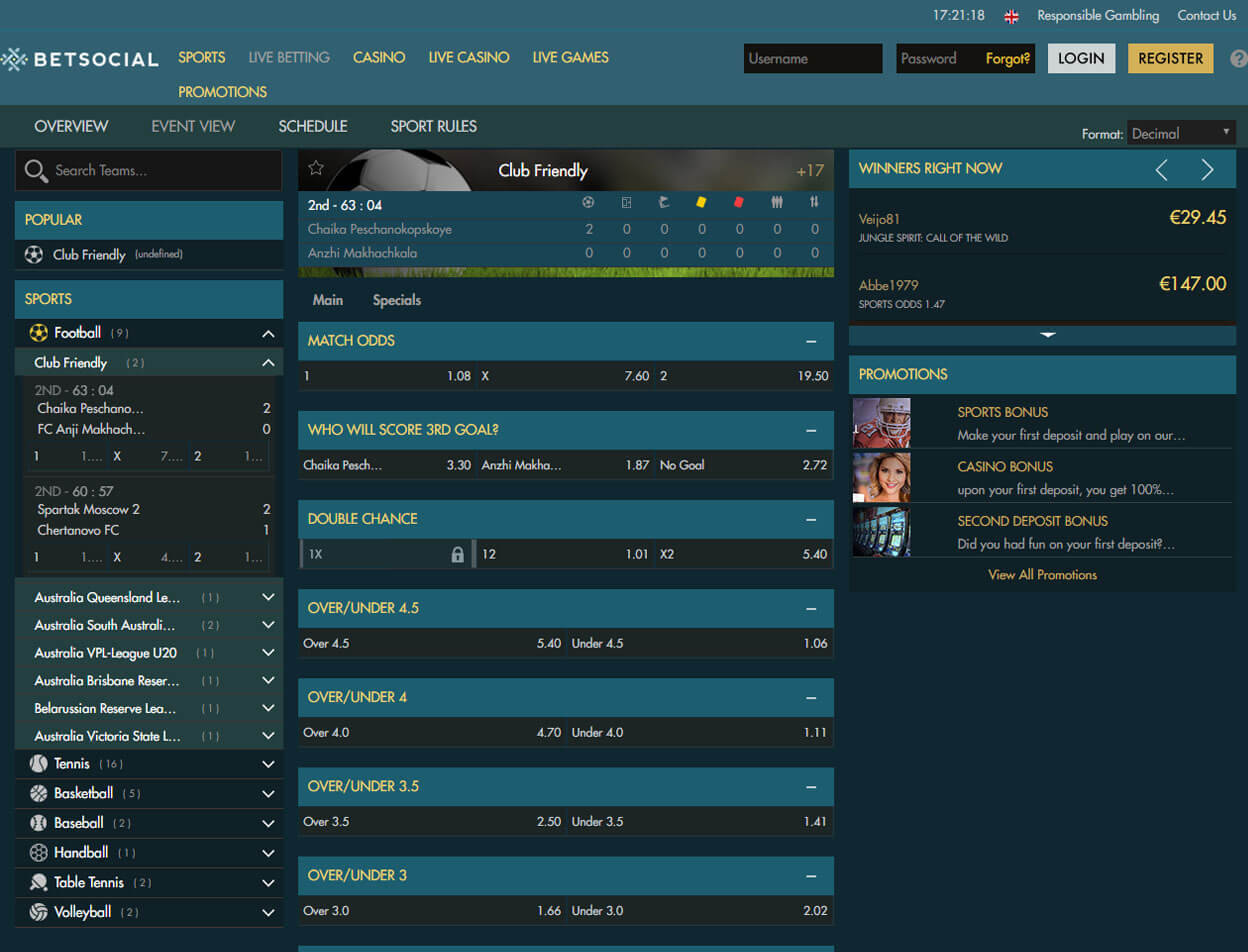This screenshot has height=952, width=1248.
Task: Click the red card column icon
Action: 739,202
